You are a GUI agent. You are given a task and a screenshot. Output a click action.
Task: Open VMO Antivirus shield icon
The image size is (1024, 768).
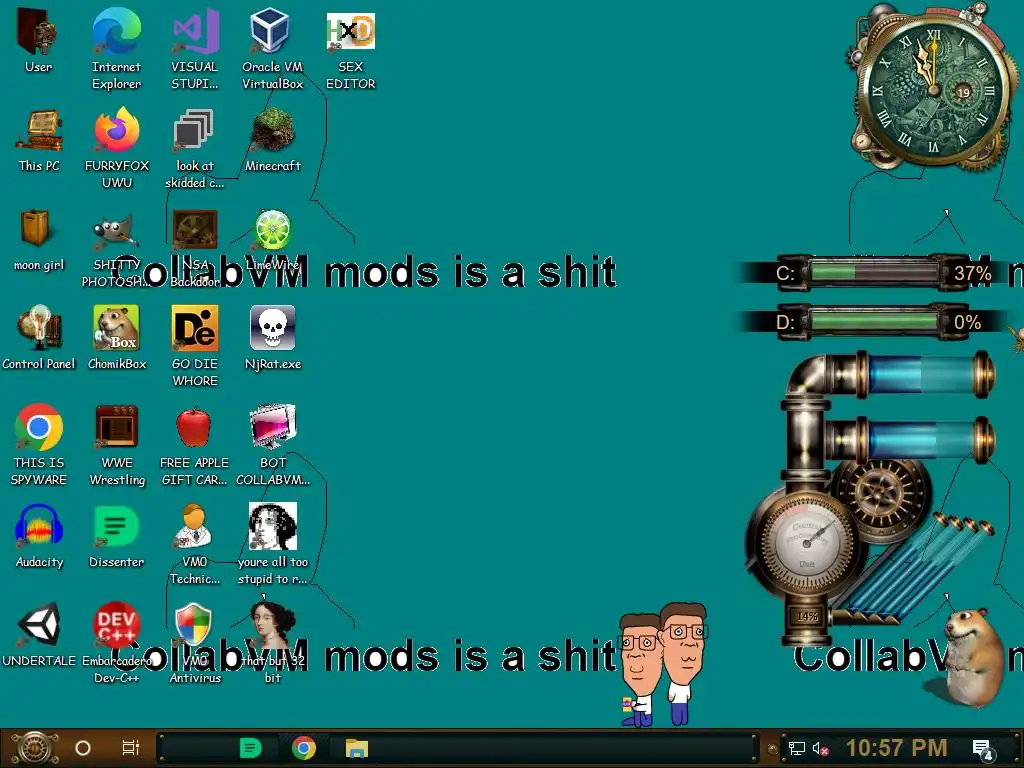(195, 643)
